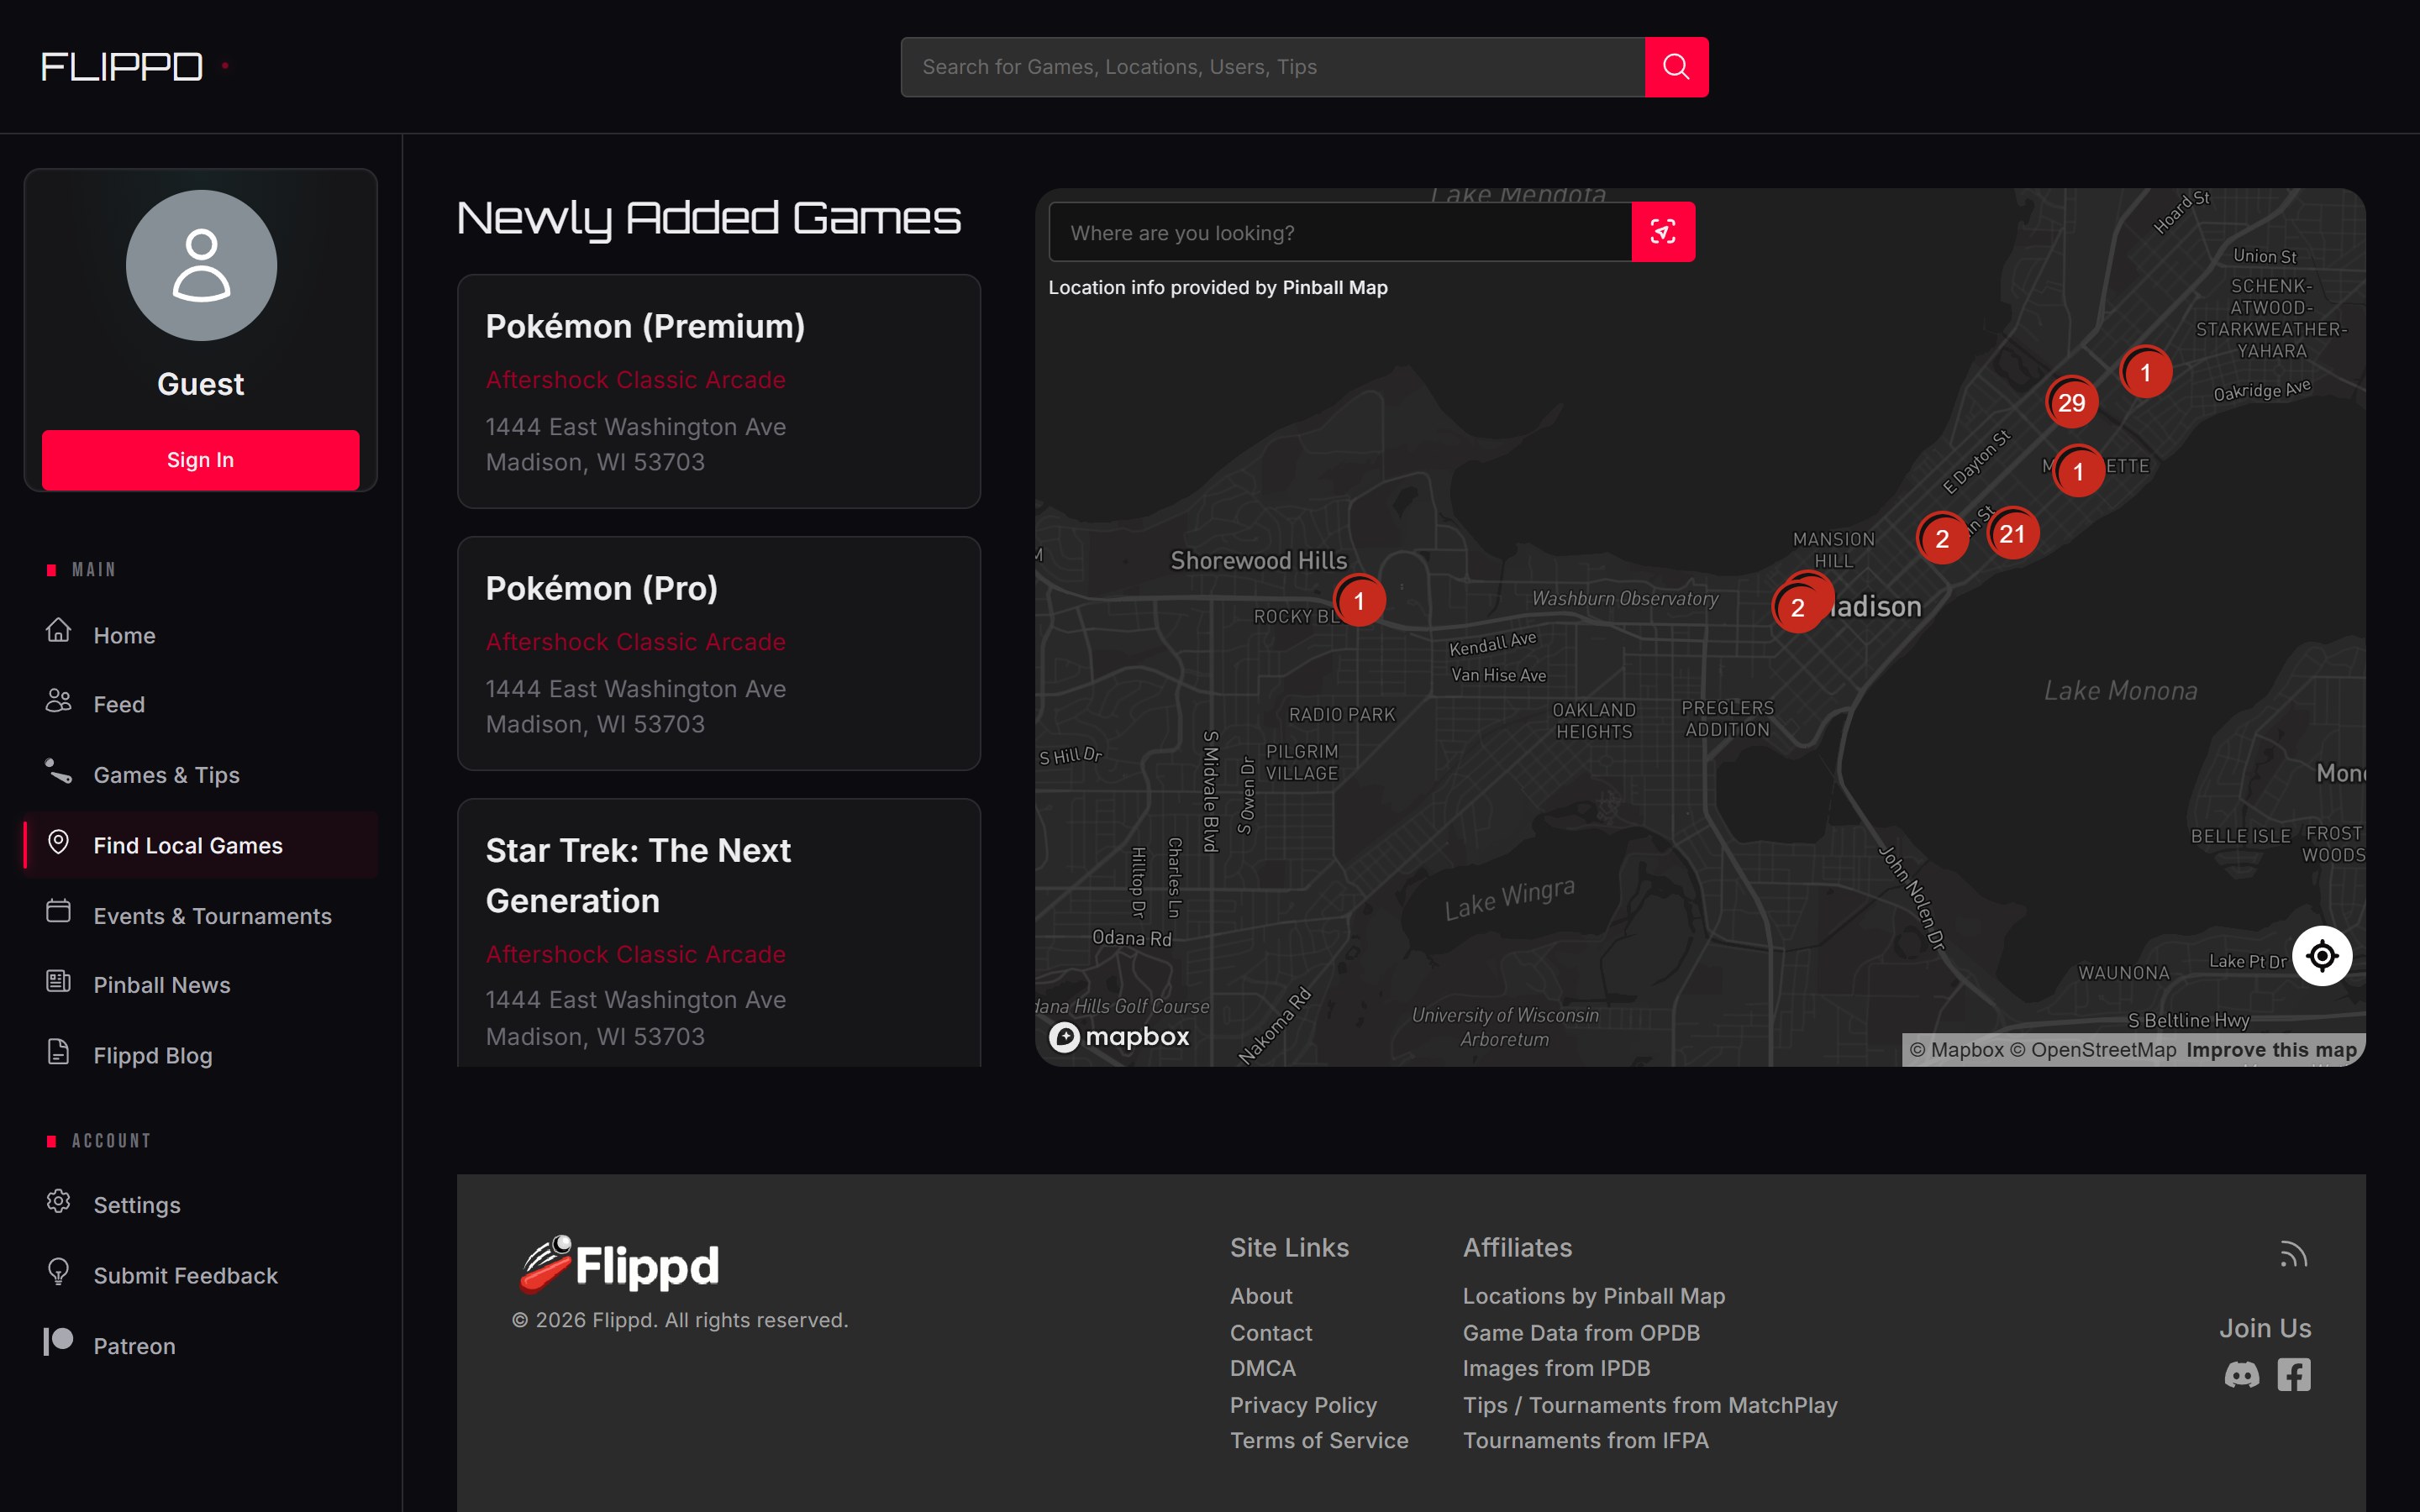Open the Contact footer link
The image size is (2420, 1512).
(1271, 1333)
